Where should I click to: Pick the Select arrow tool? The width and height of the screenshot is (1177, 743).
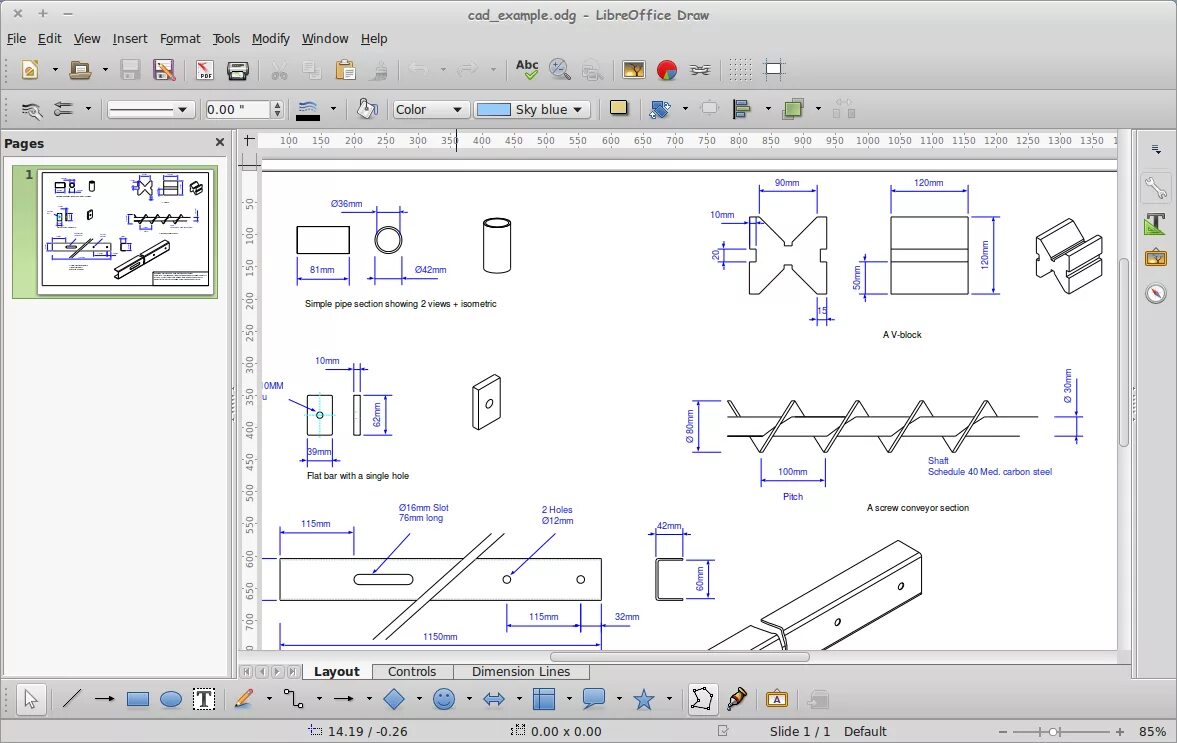[31, 699]
